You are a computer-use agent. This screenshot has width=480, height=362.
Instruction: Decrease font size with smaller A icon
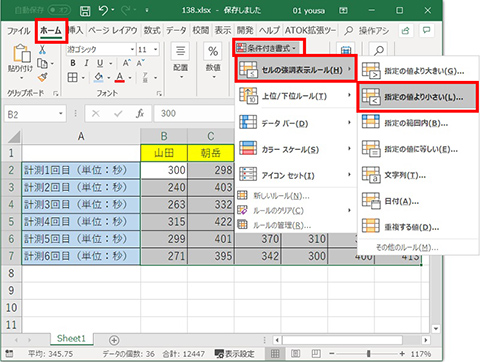[140, 63]
